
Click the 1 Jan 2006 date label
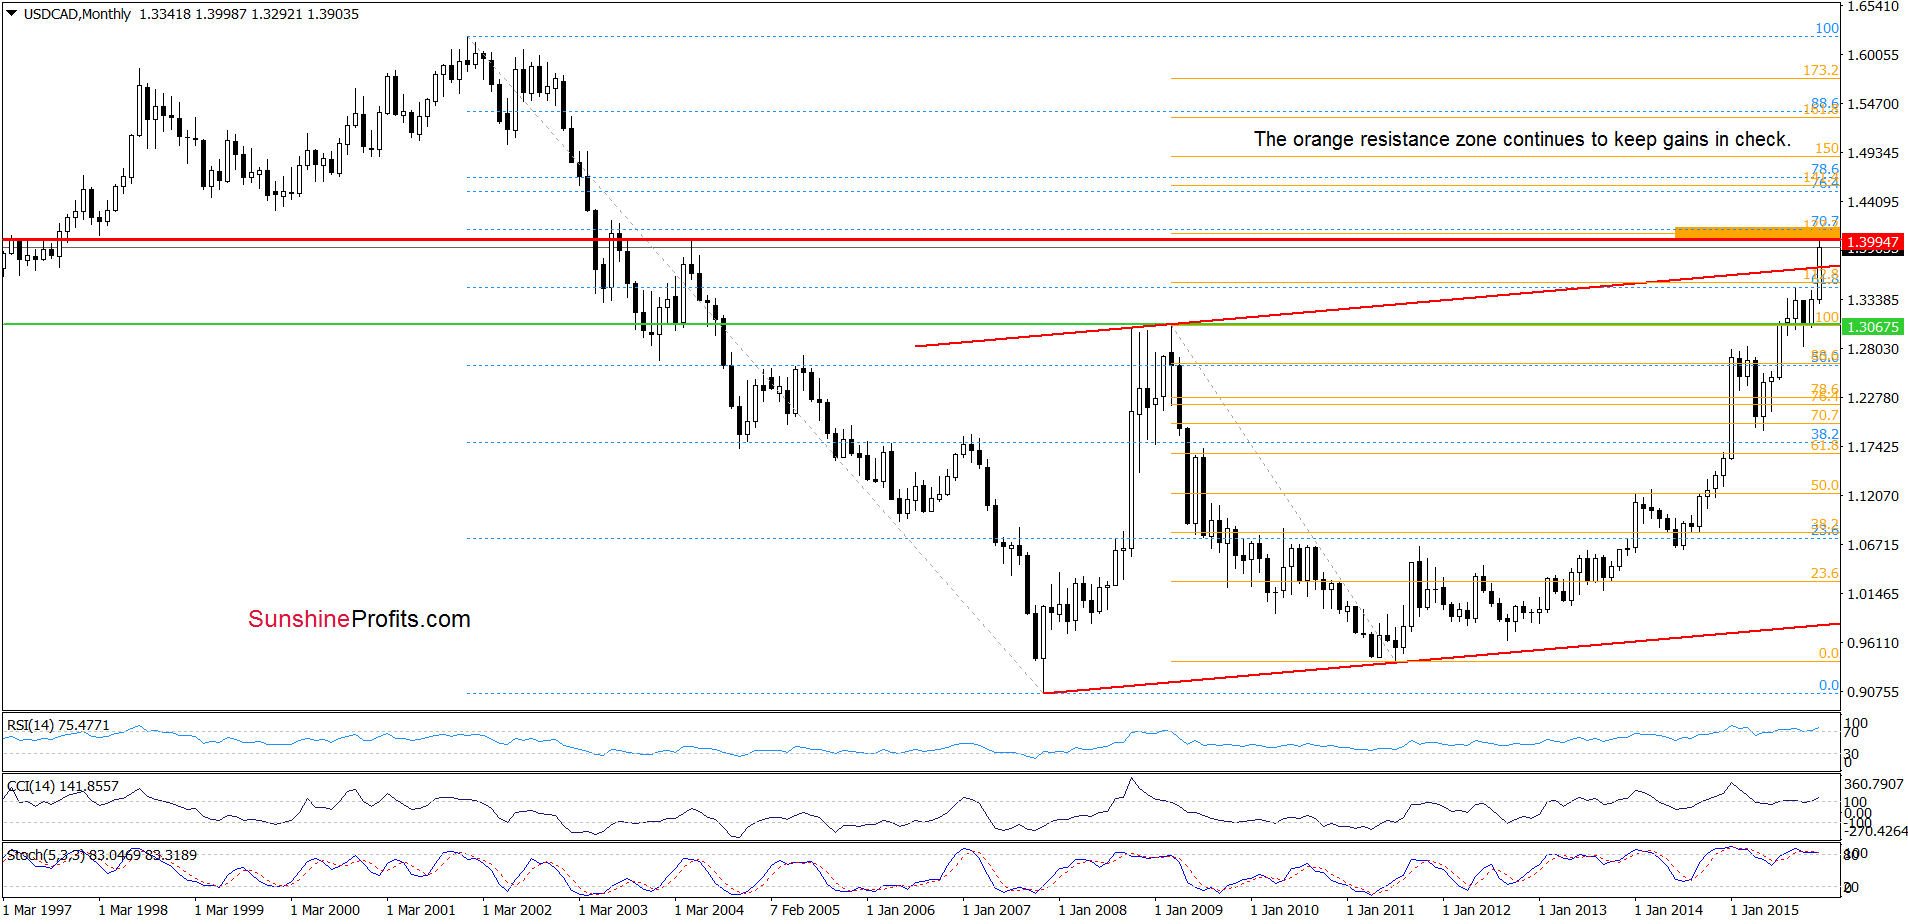[x=901, y=910]
